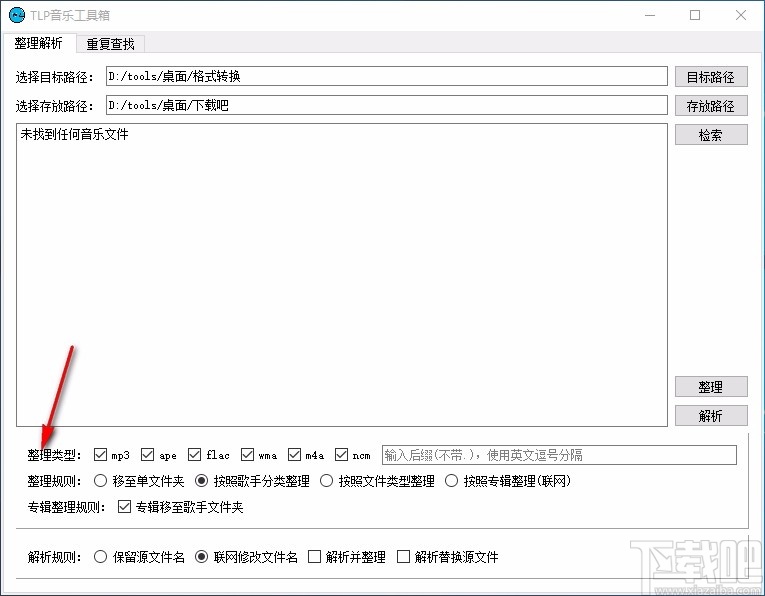Enable 解析并整理 checkbox

tap(315, 556)
